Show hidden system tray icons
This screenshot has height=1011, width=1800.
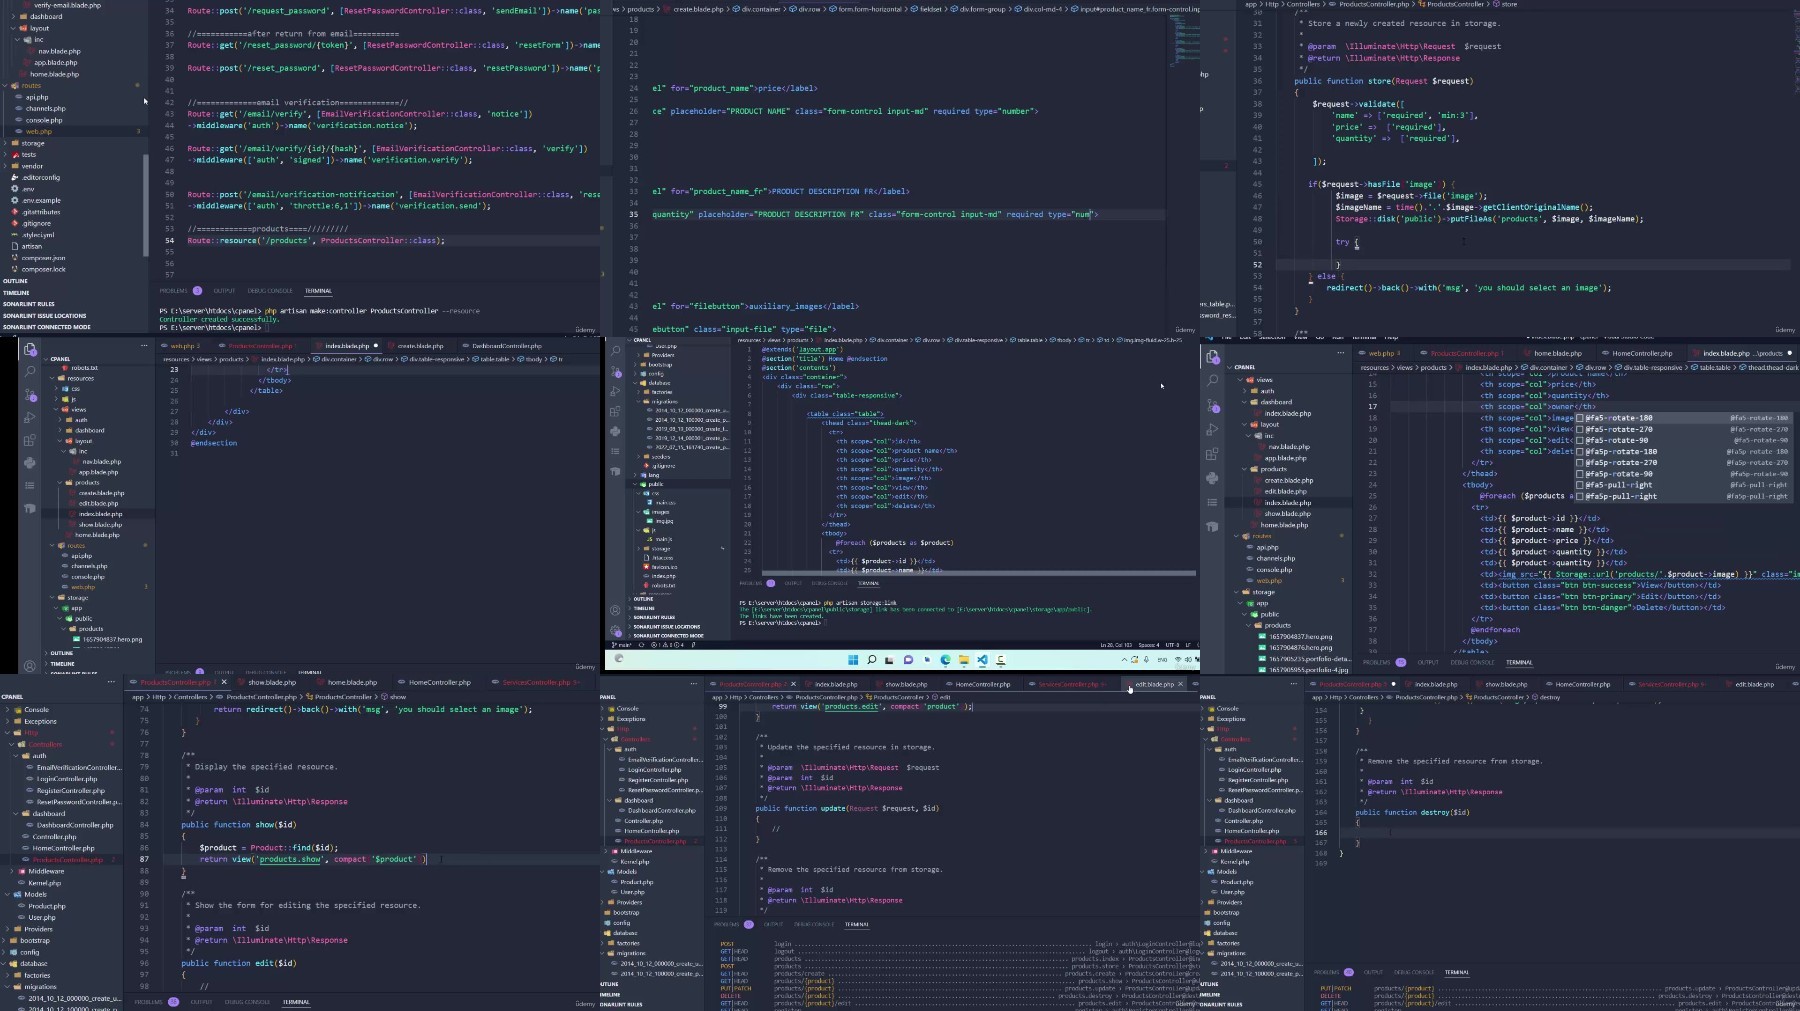point(1124,660)
